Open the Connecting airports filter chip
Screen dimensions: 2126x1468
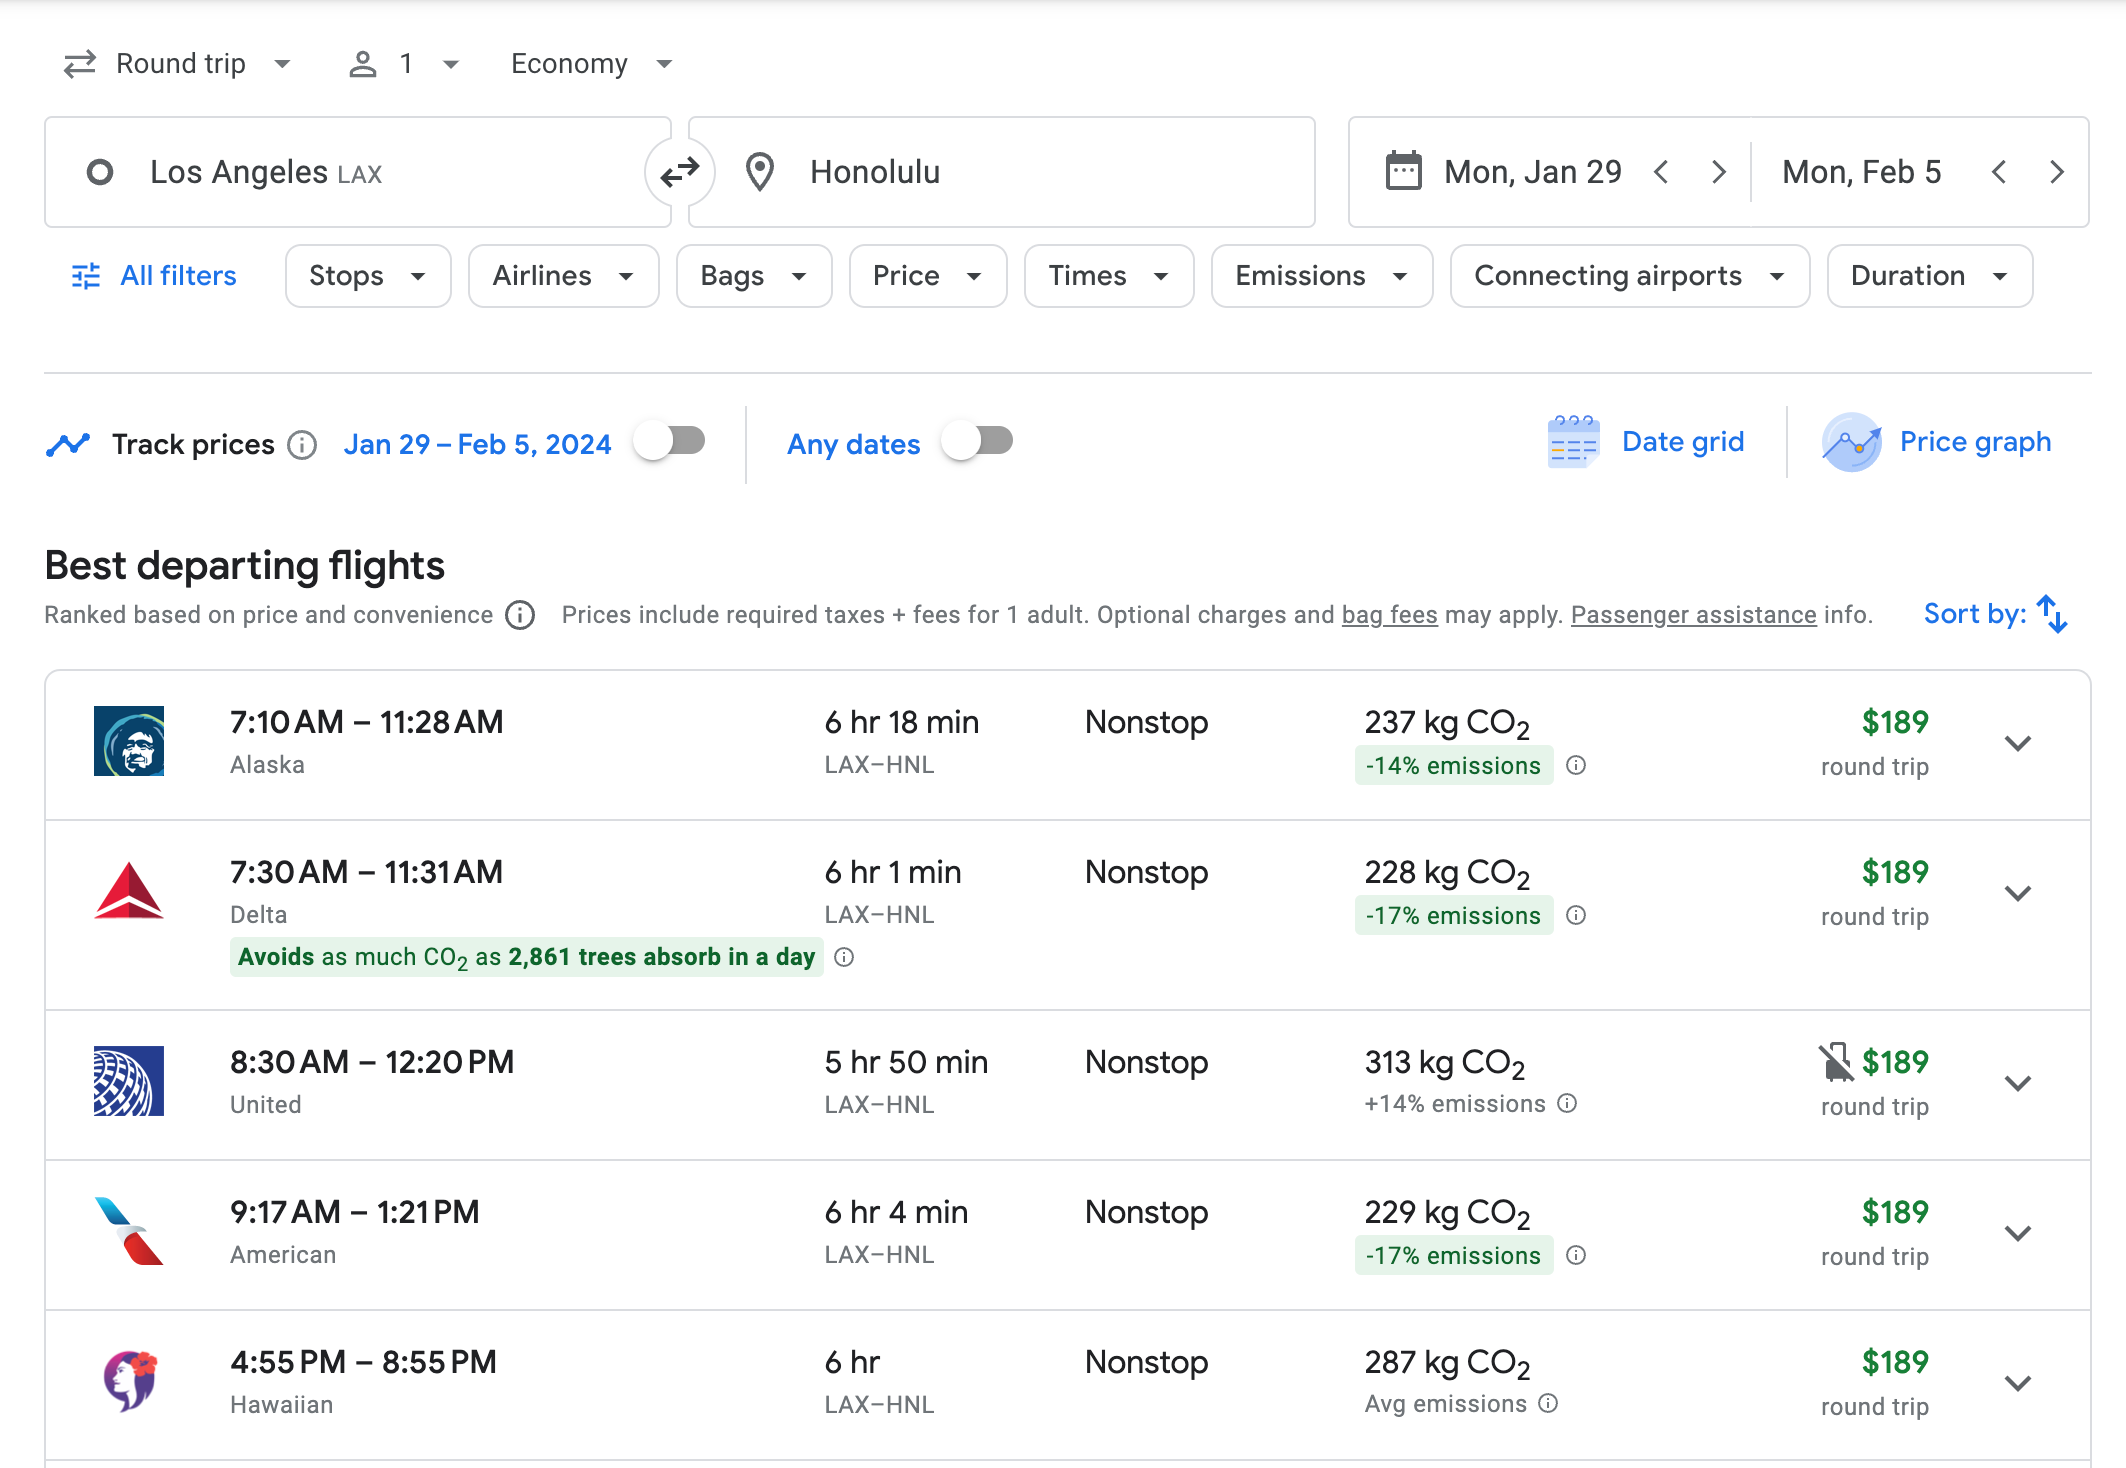[x=1629, y=276]
